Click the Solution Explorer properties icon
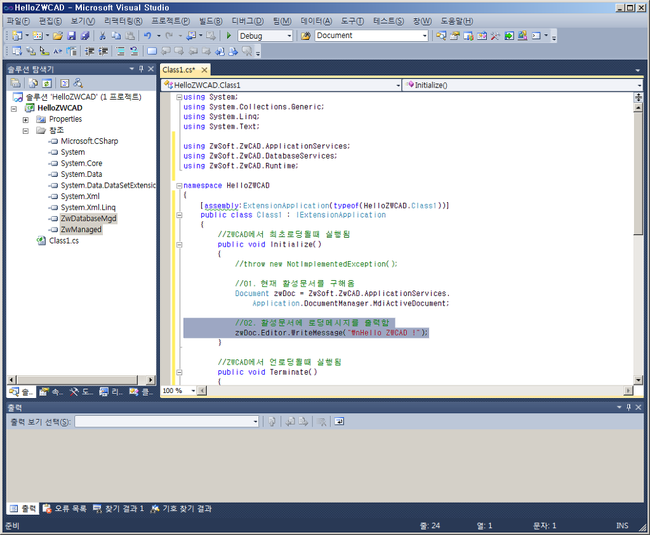This screenshot has width=650, height=535. 15,83
